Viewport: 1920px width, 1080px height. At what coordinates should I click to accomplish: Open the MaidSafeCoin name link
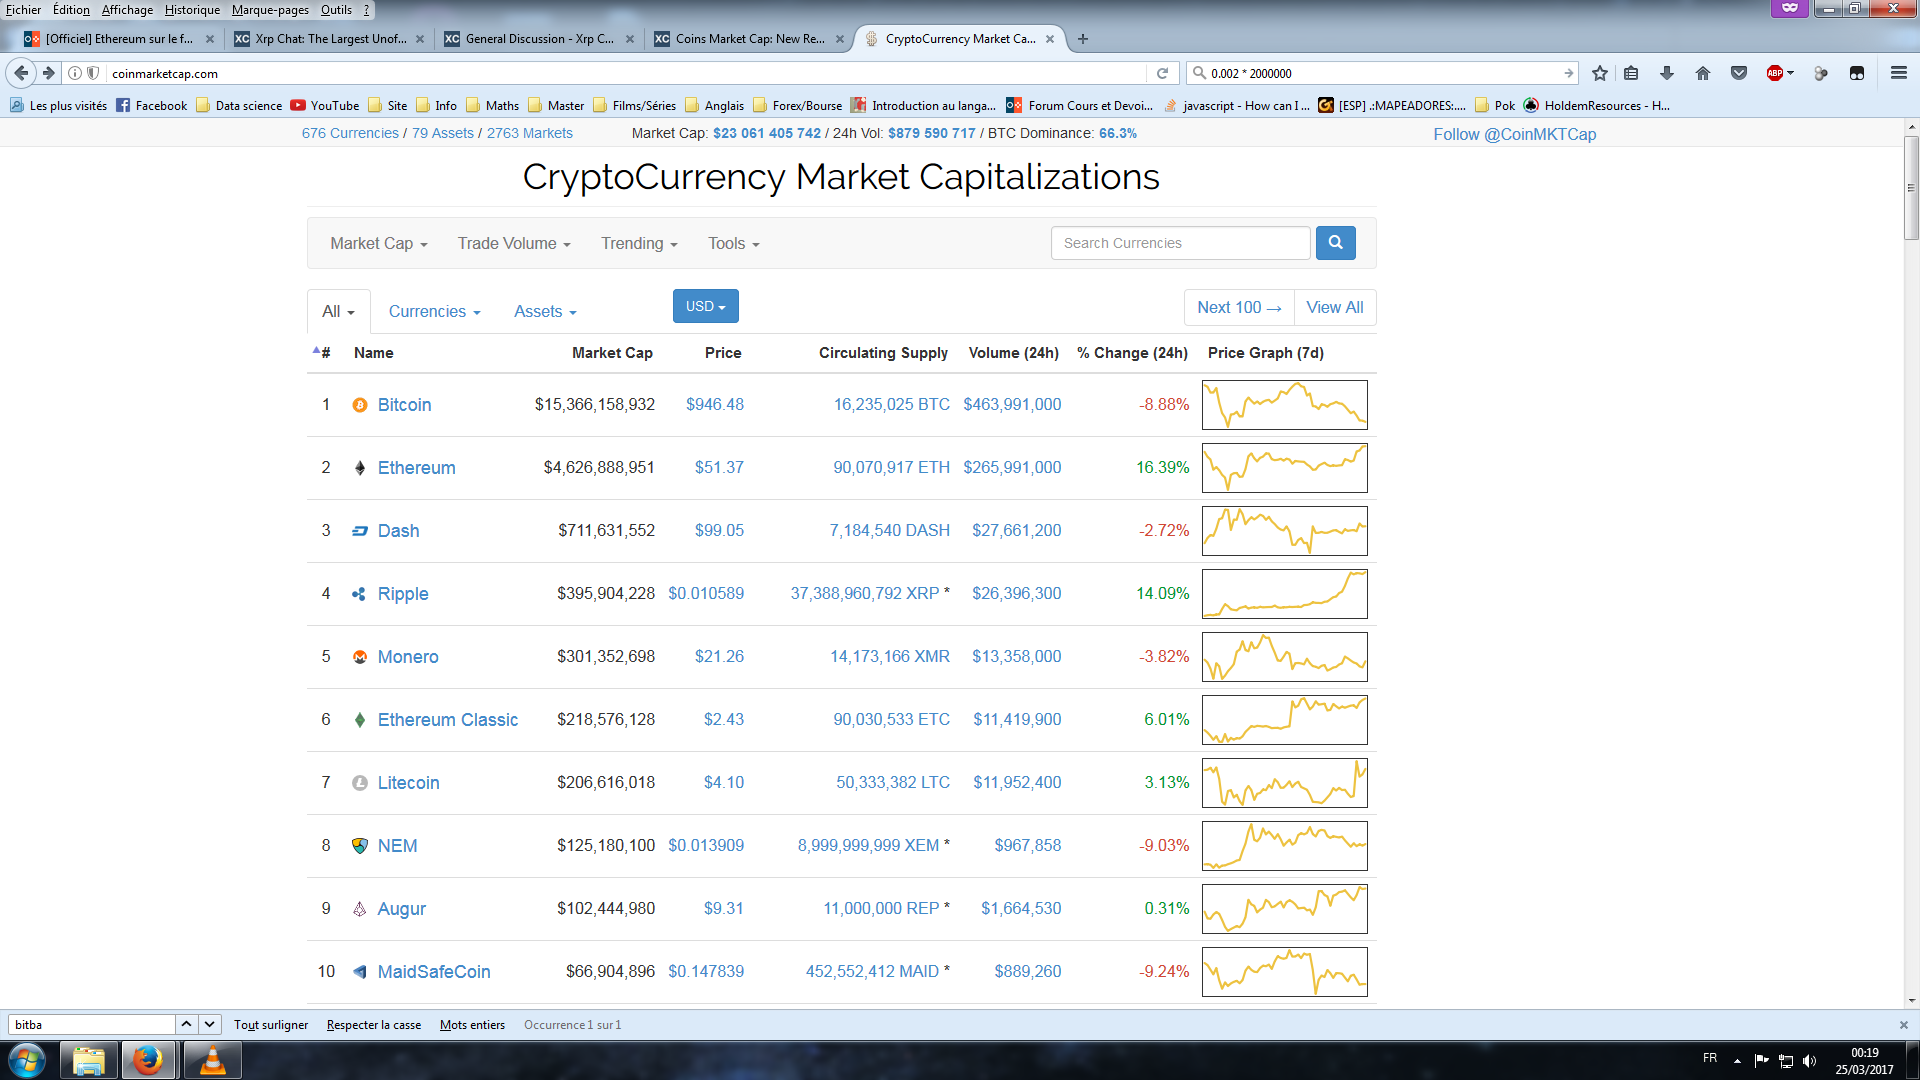coord(434,972)
